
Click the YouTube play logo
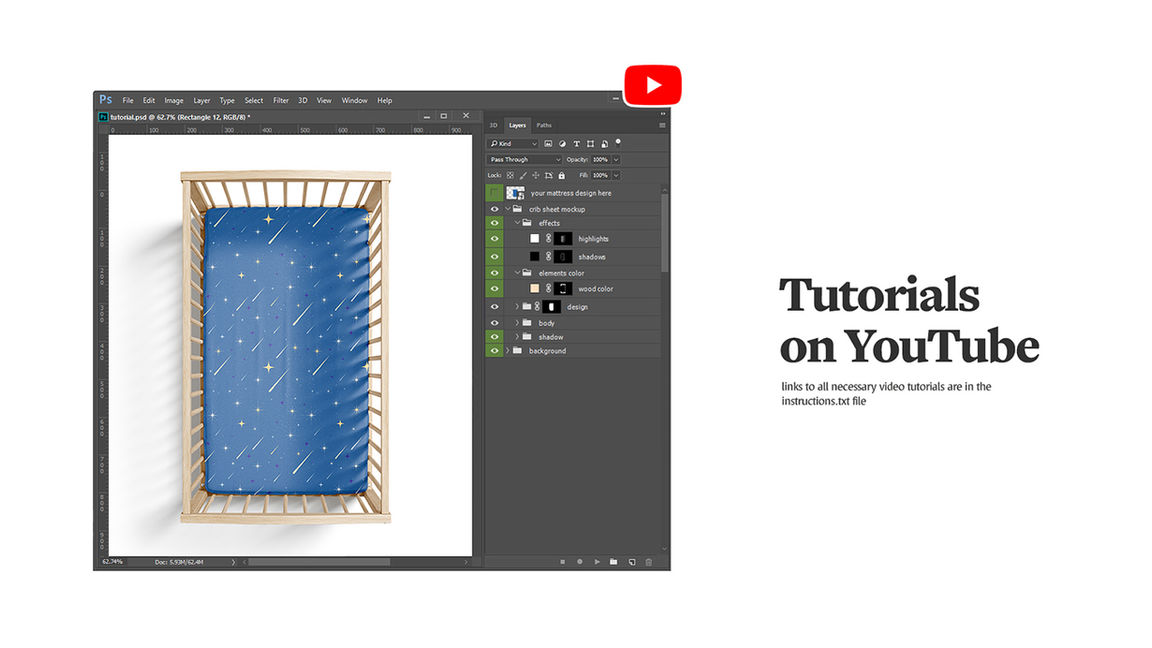pyautogui.click(x=652, y=85)
